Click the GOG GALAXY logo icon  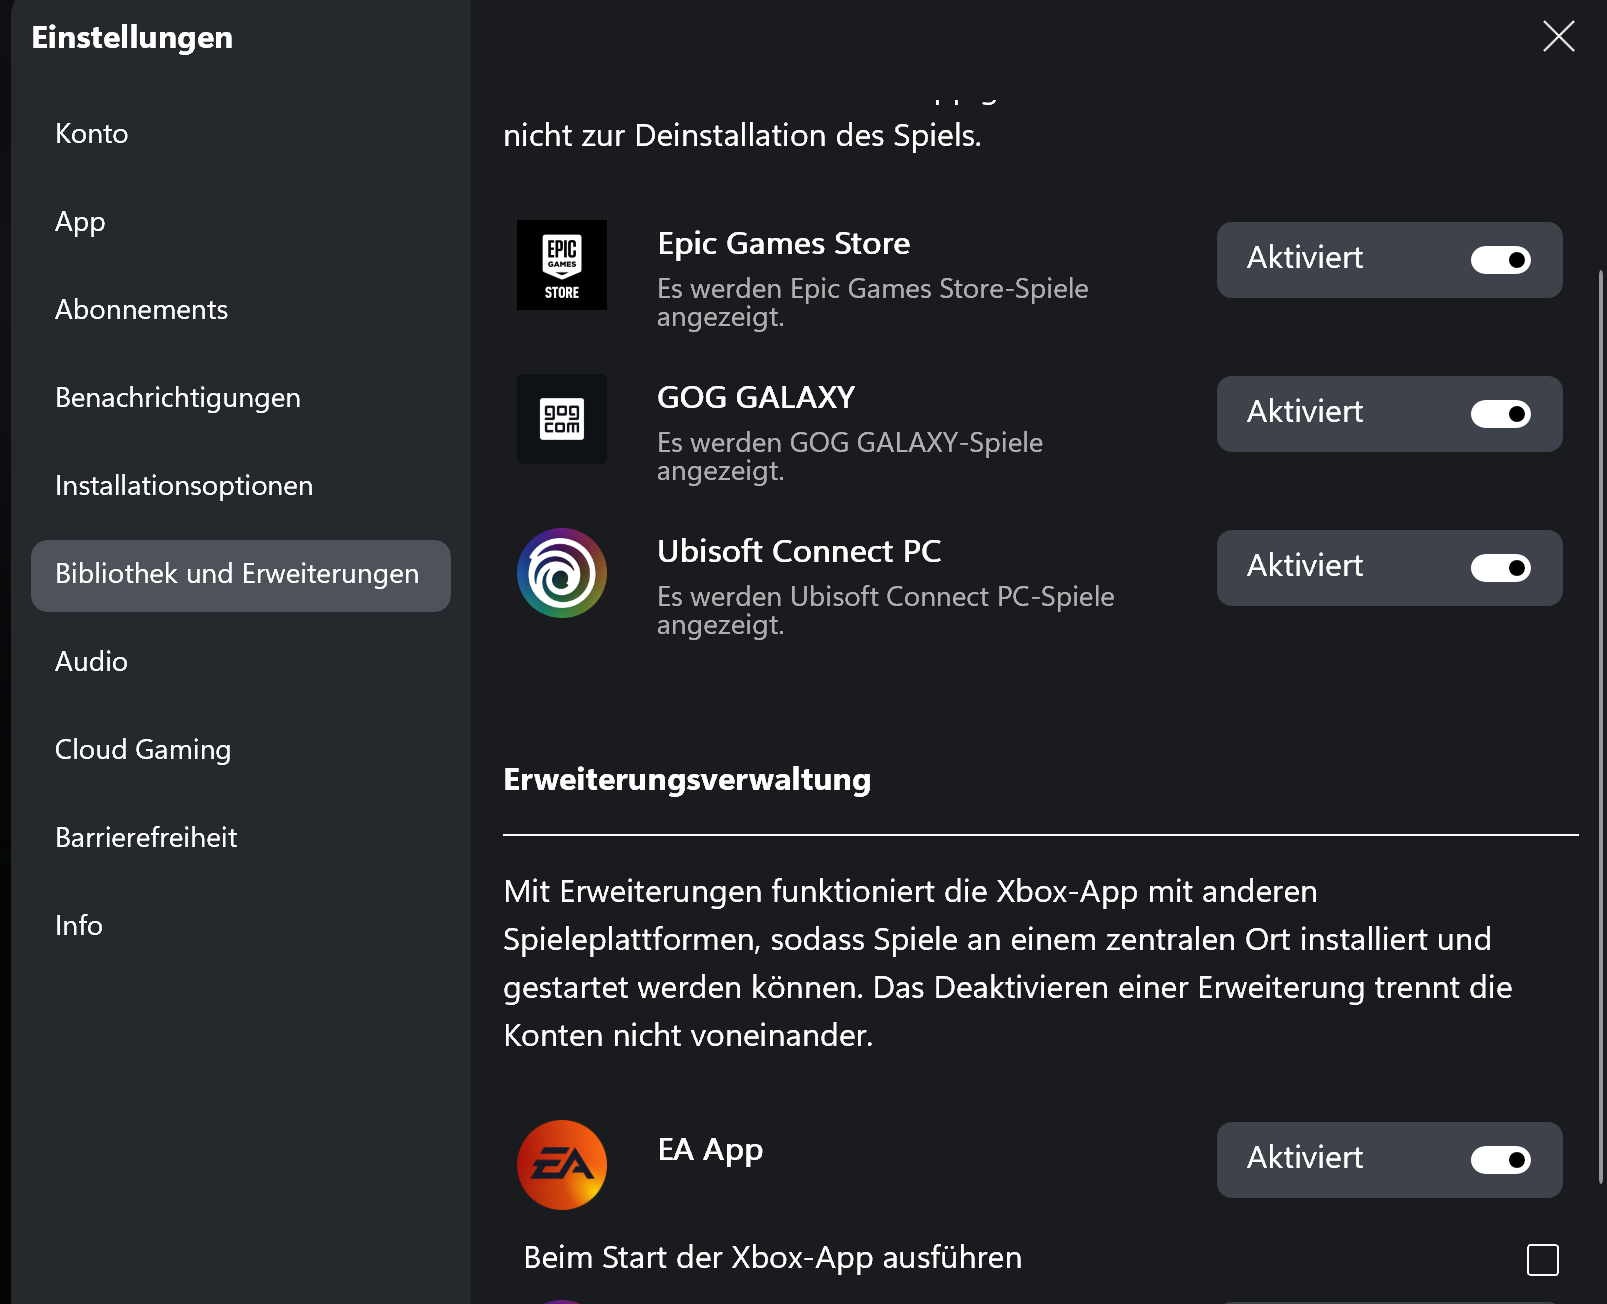point(561,419)
